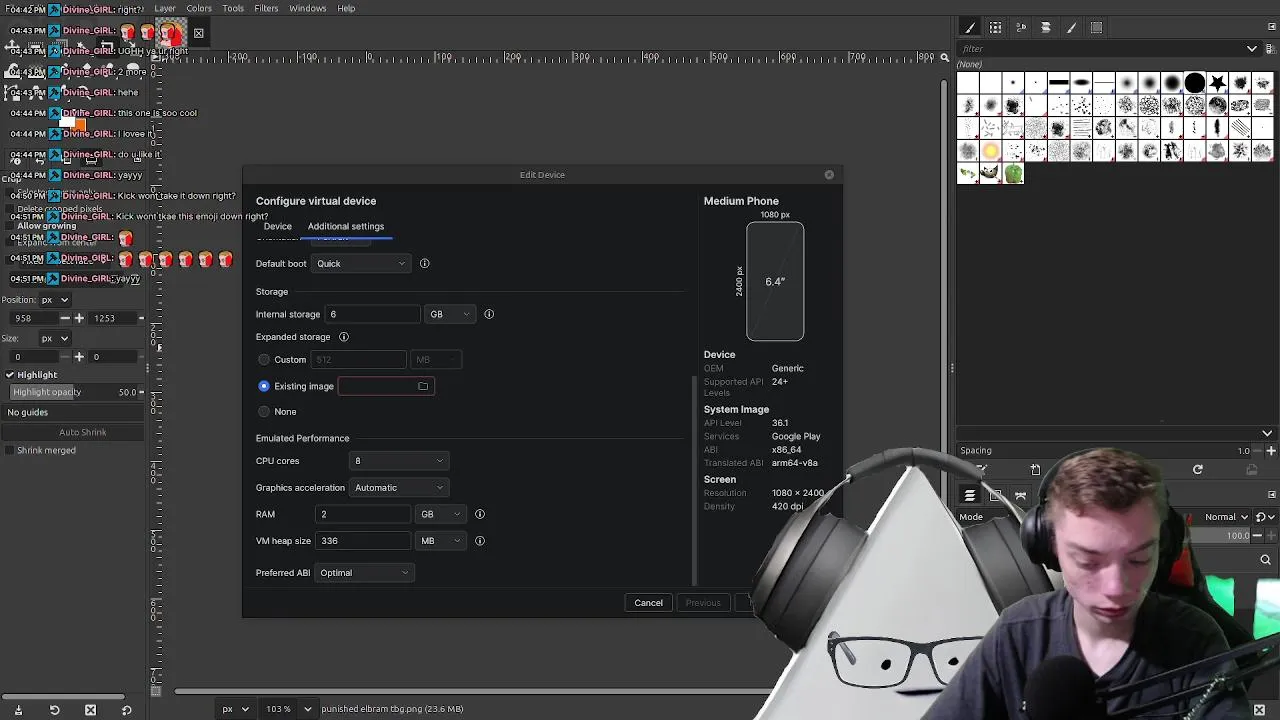
Task: Open Position unit px dropdown
Action: pyautogui.click(x=54, y=300)
